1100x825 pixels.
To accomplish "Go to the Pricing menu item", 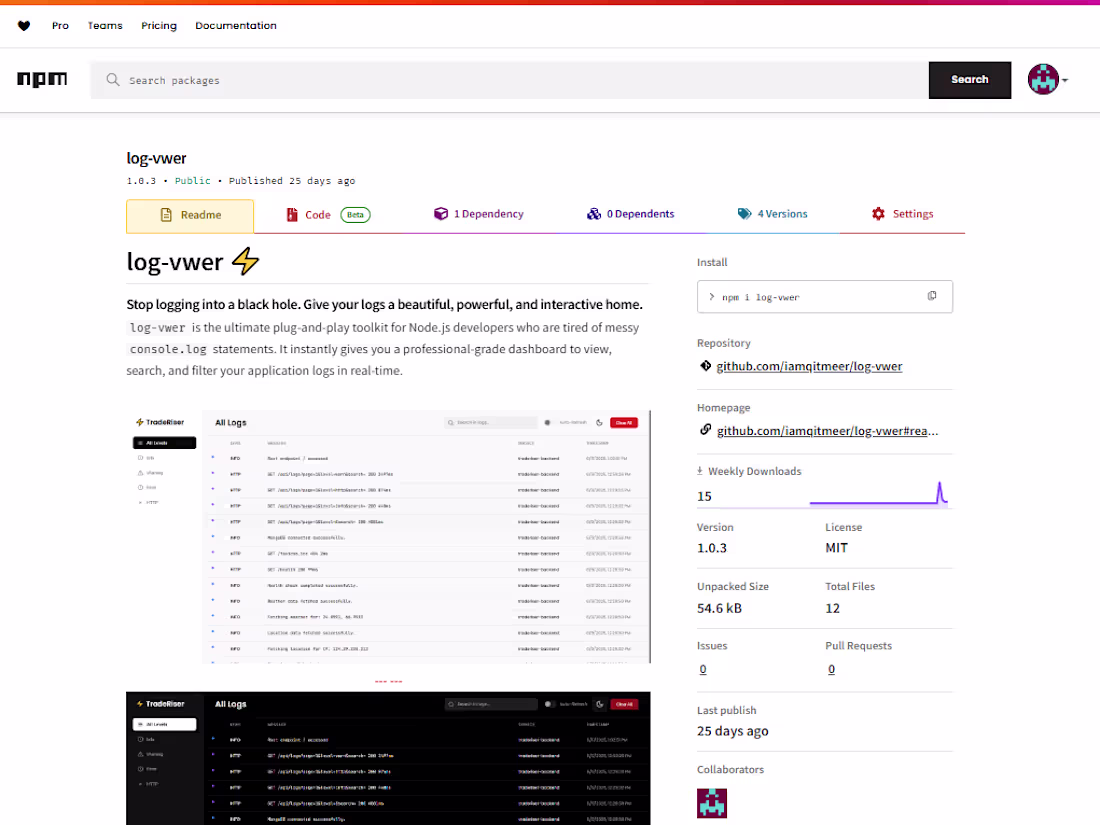I will 158,25.
